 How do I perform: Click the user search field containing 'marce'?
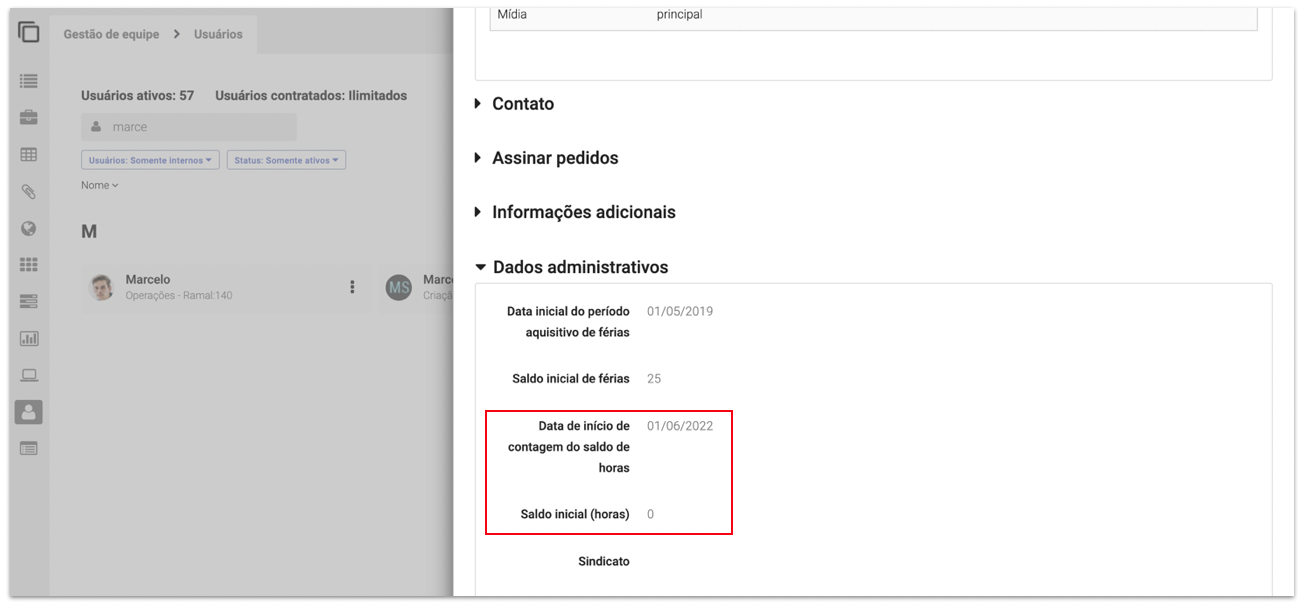click(189, 127)
